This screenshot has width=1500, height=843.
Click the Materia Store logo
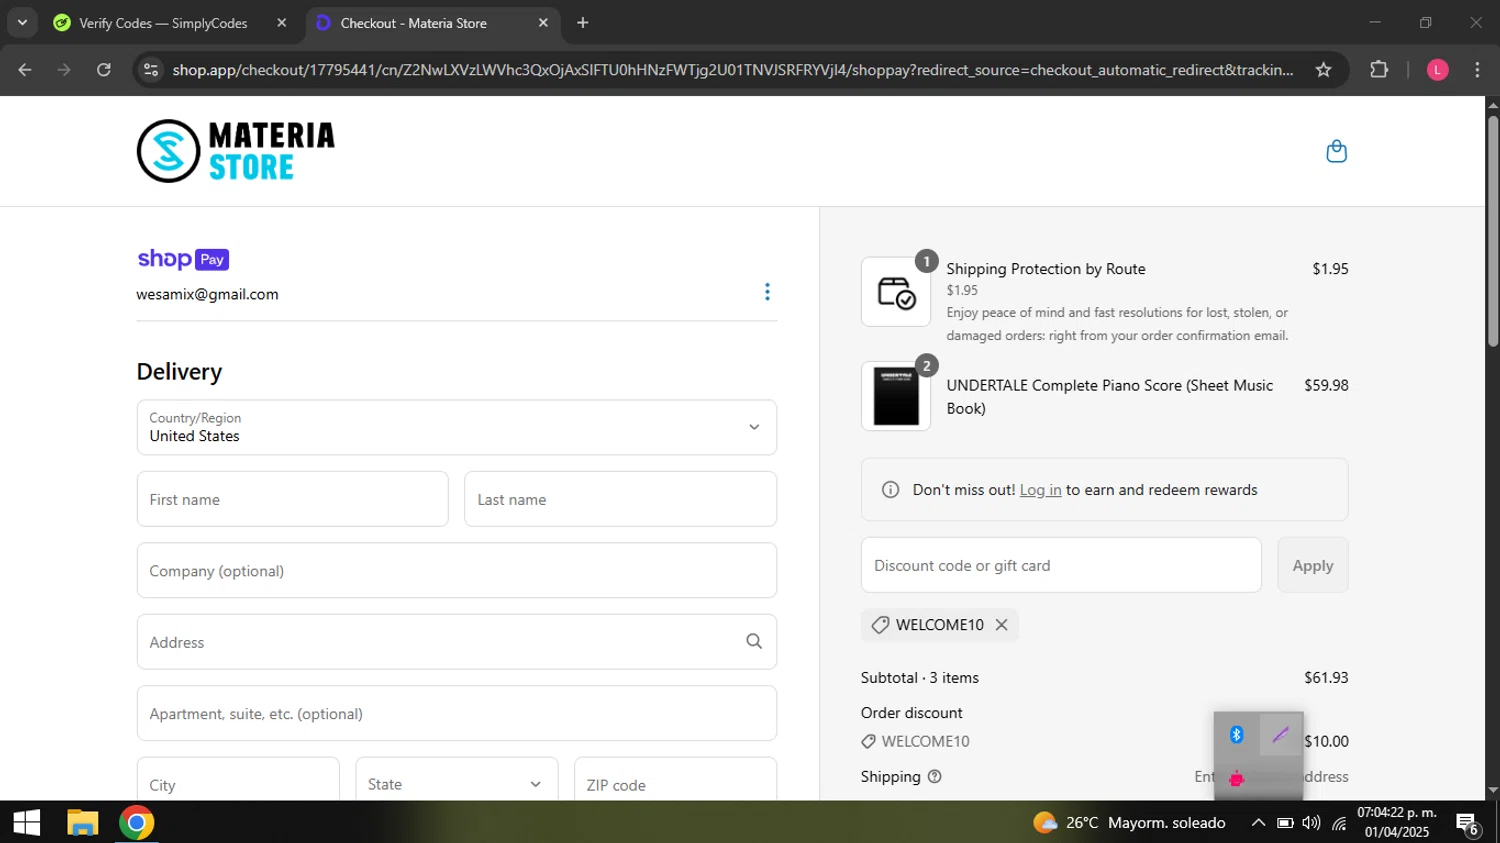coord(236,151)
